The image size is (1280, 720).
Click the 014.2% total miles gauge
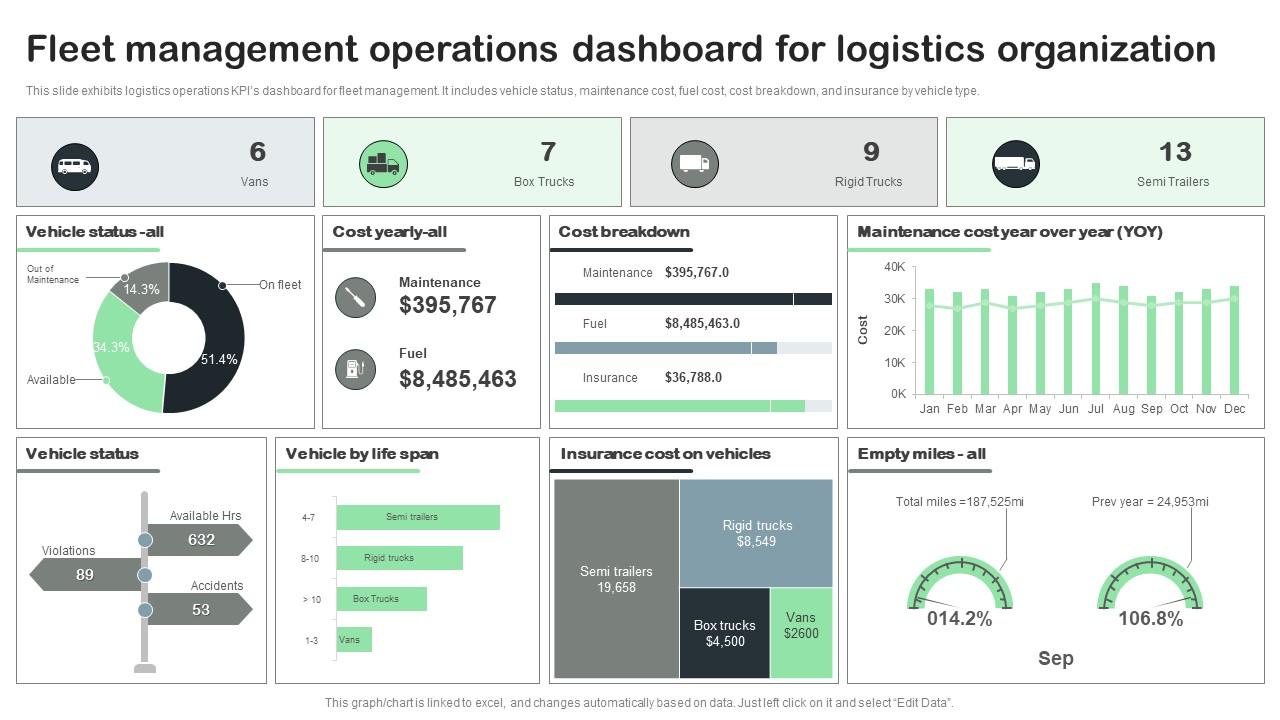pos(960,584)
